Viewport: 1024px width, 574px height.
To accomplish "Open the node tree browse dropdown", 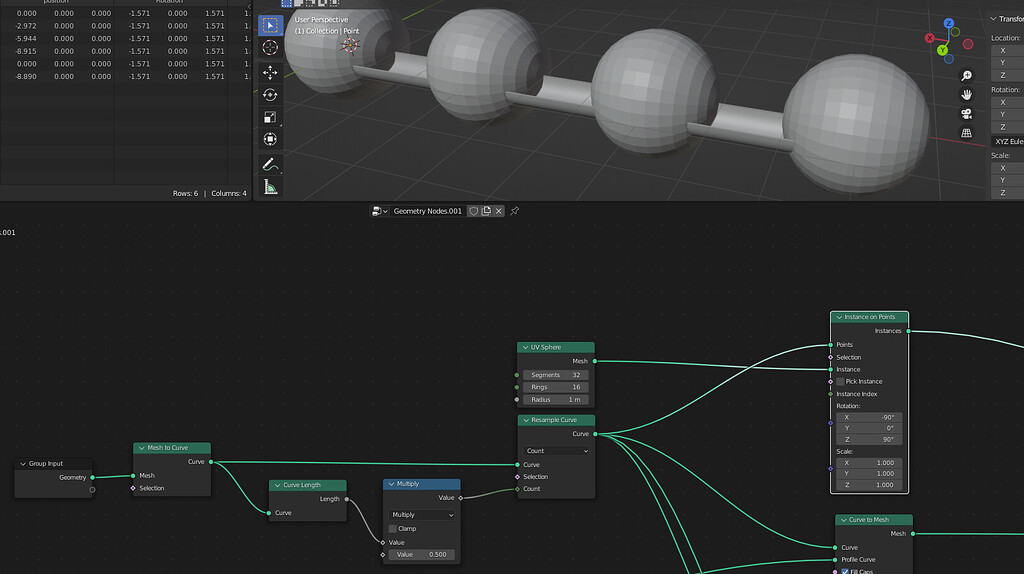I will 379,211.
